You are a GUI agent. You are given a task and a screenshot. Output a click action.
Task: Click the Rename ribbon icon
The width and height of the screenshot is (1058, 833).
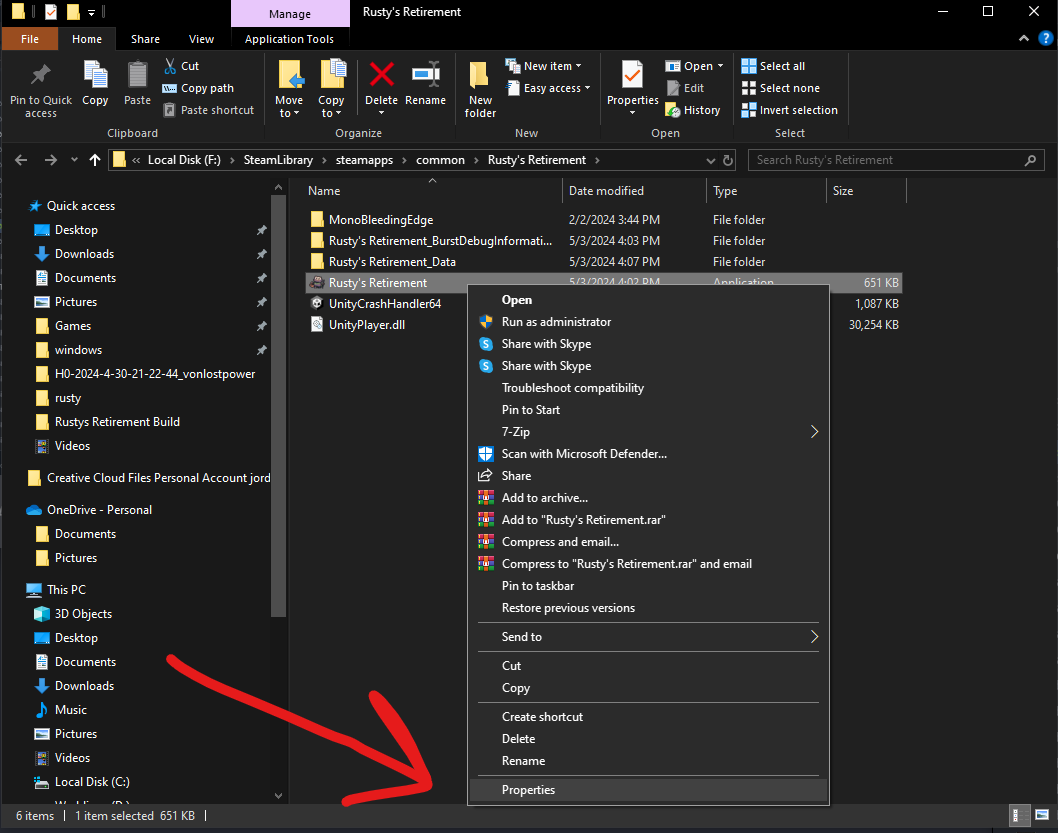426,74
